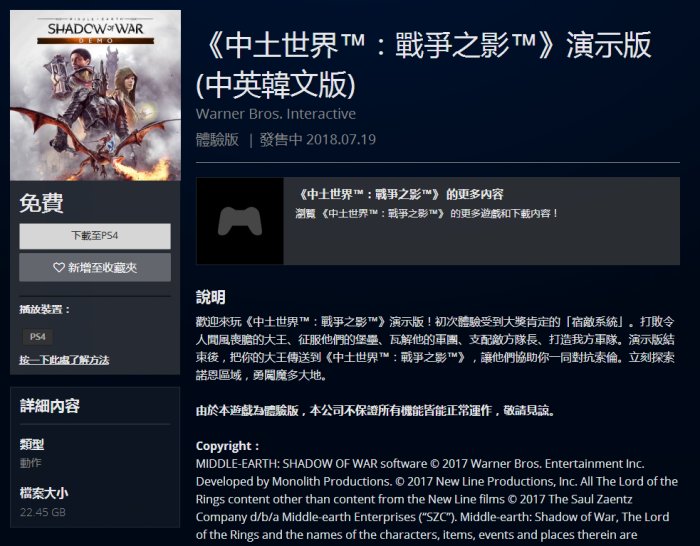Click the 動作 genre value under 類型
The height and width of the screenshot is (546, 700).
click(x=30, y=463)
